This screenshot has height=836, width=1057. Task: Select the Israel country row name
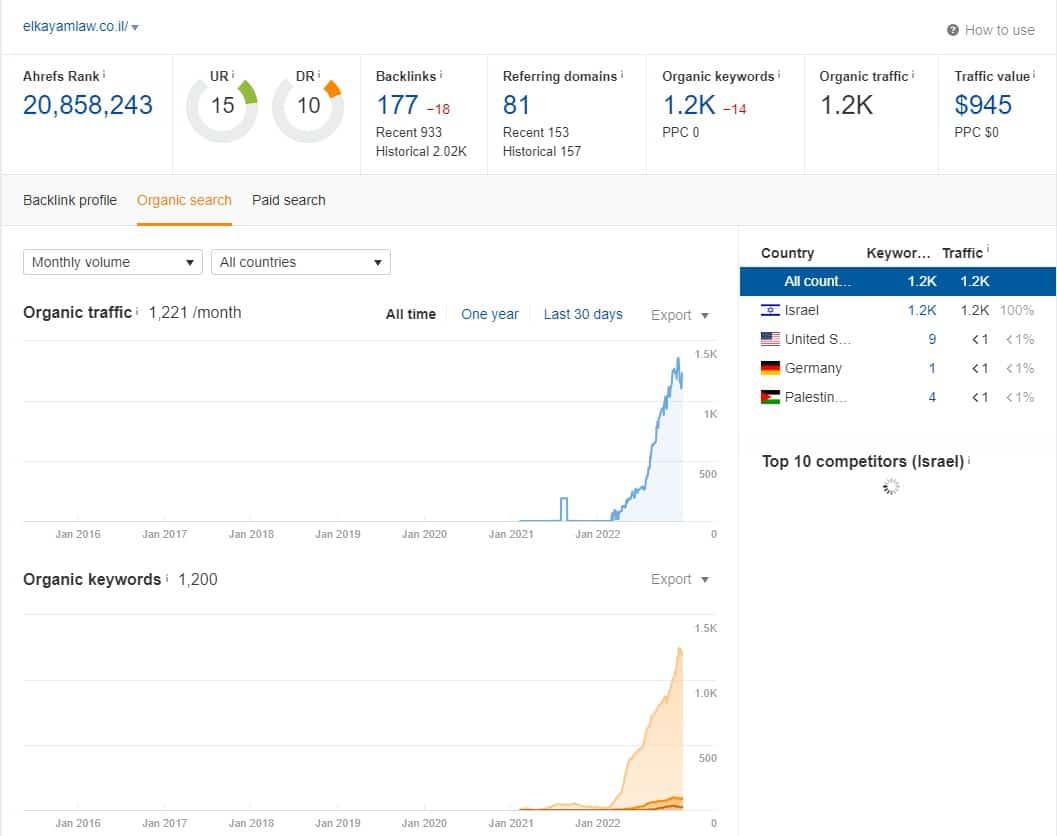[802, 310]
